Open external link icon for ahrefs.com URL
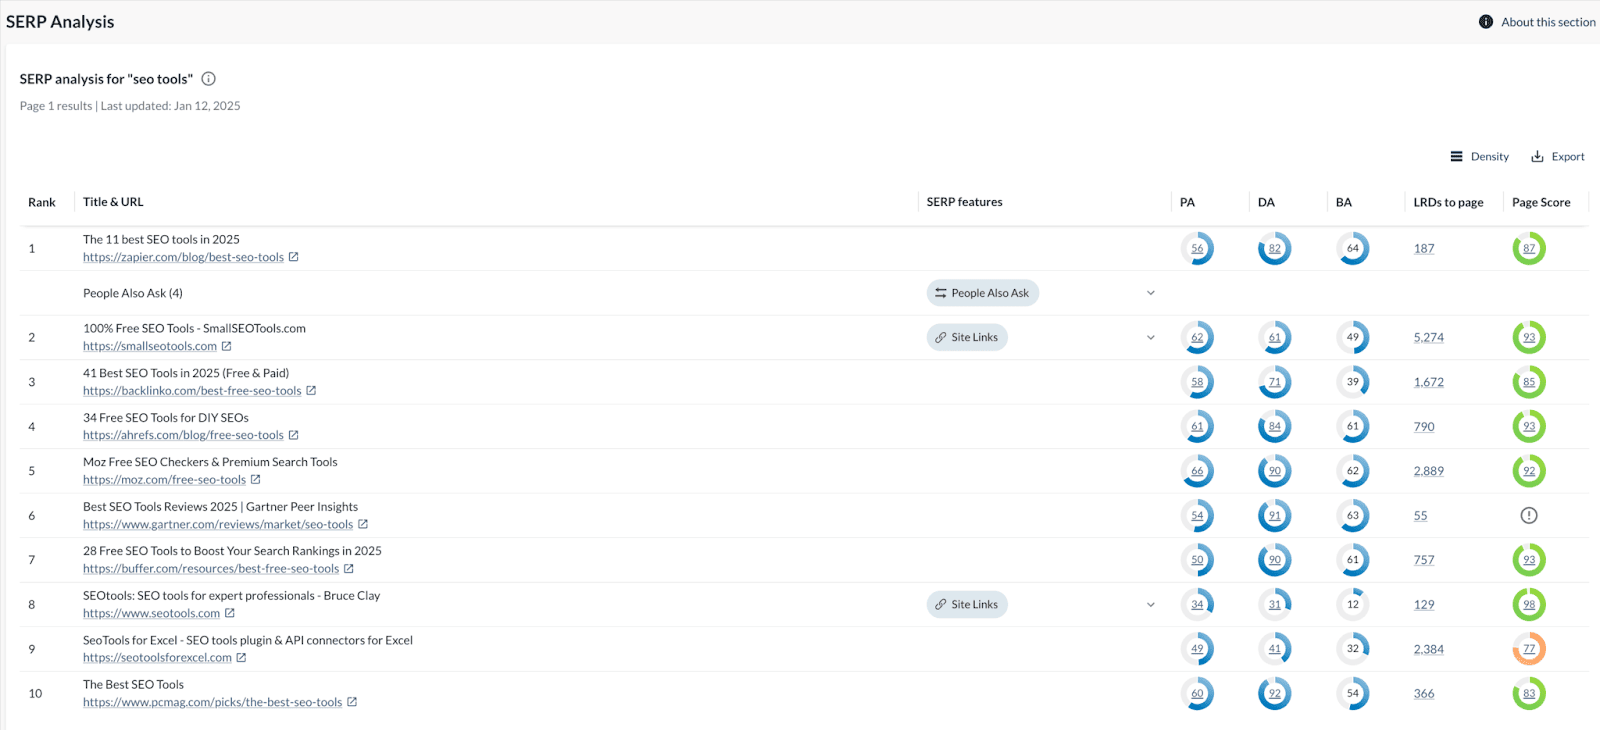The image size is (1600, 731). click(x=294, y=435)
